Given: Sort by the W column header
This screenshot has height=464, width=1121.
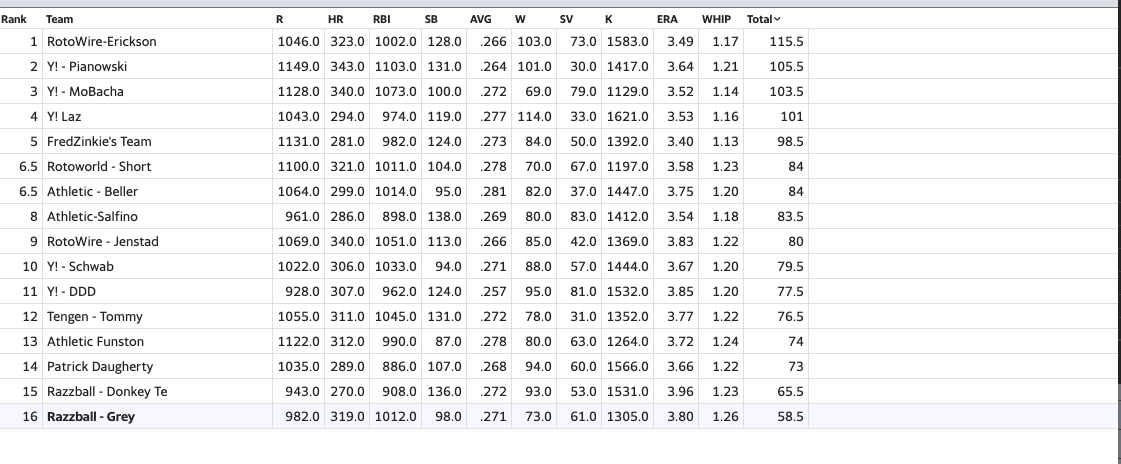Looking at the screenshot, I should click(520, 19).
